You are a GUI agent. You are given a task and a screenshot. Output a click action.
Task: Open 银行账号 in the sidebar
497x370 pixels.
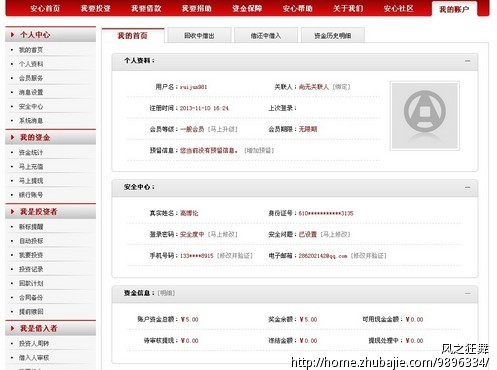click(x=31, y=195)
